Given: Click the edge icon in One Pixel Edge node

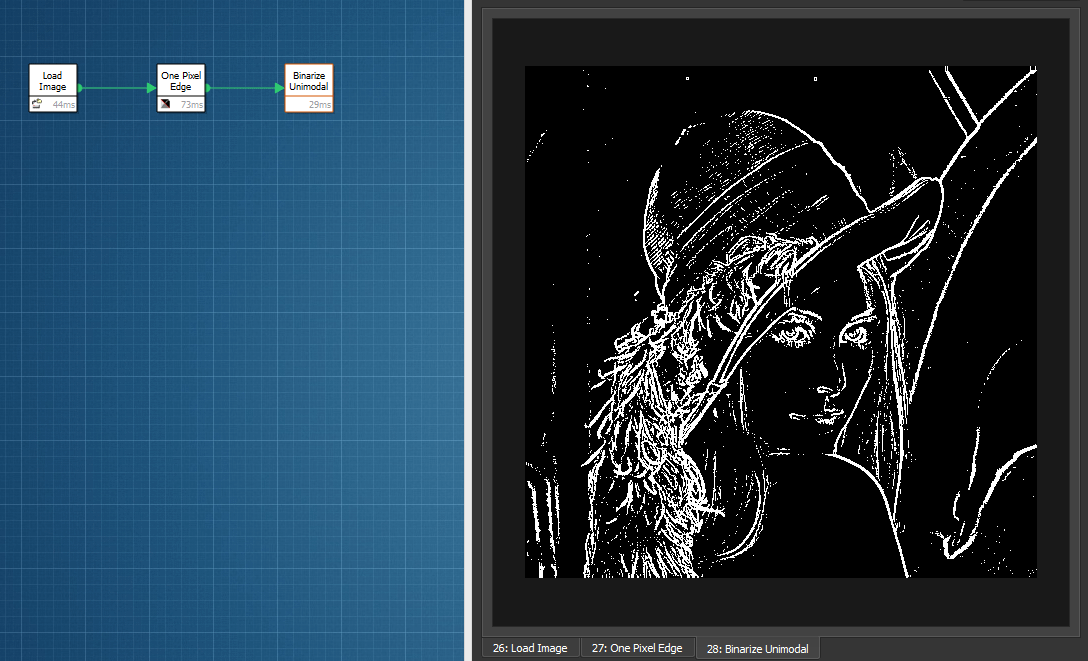Looking at the screenshot, I should (165, 104).
